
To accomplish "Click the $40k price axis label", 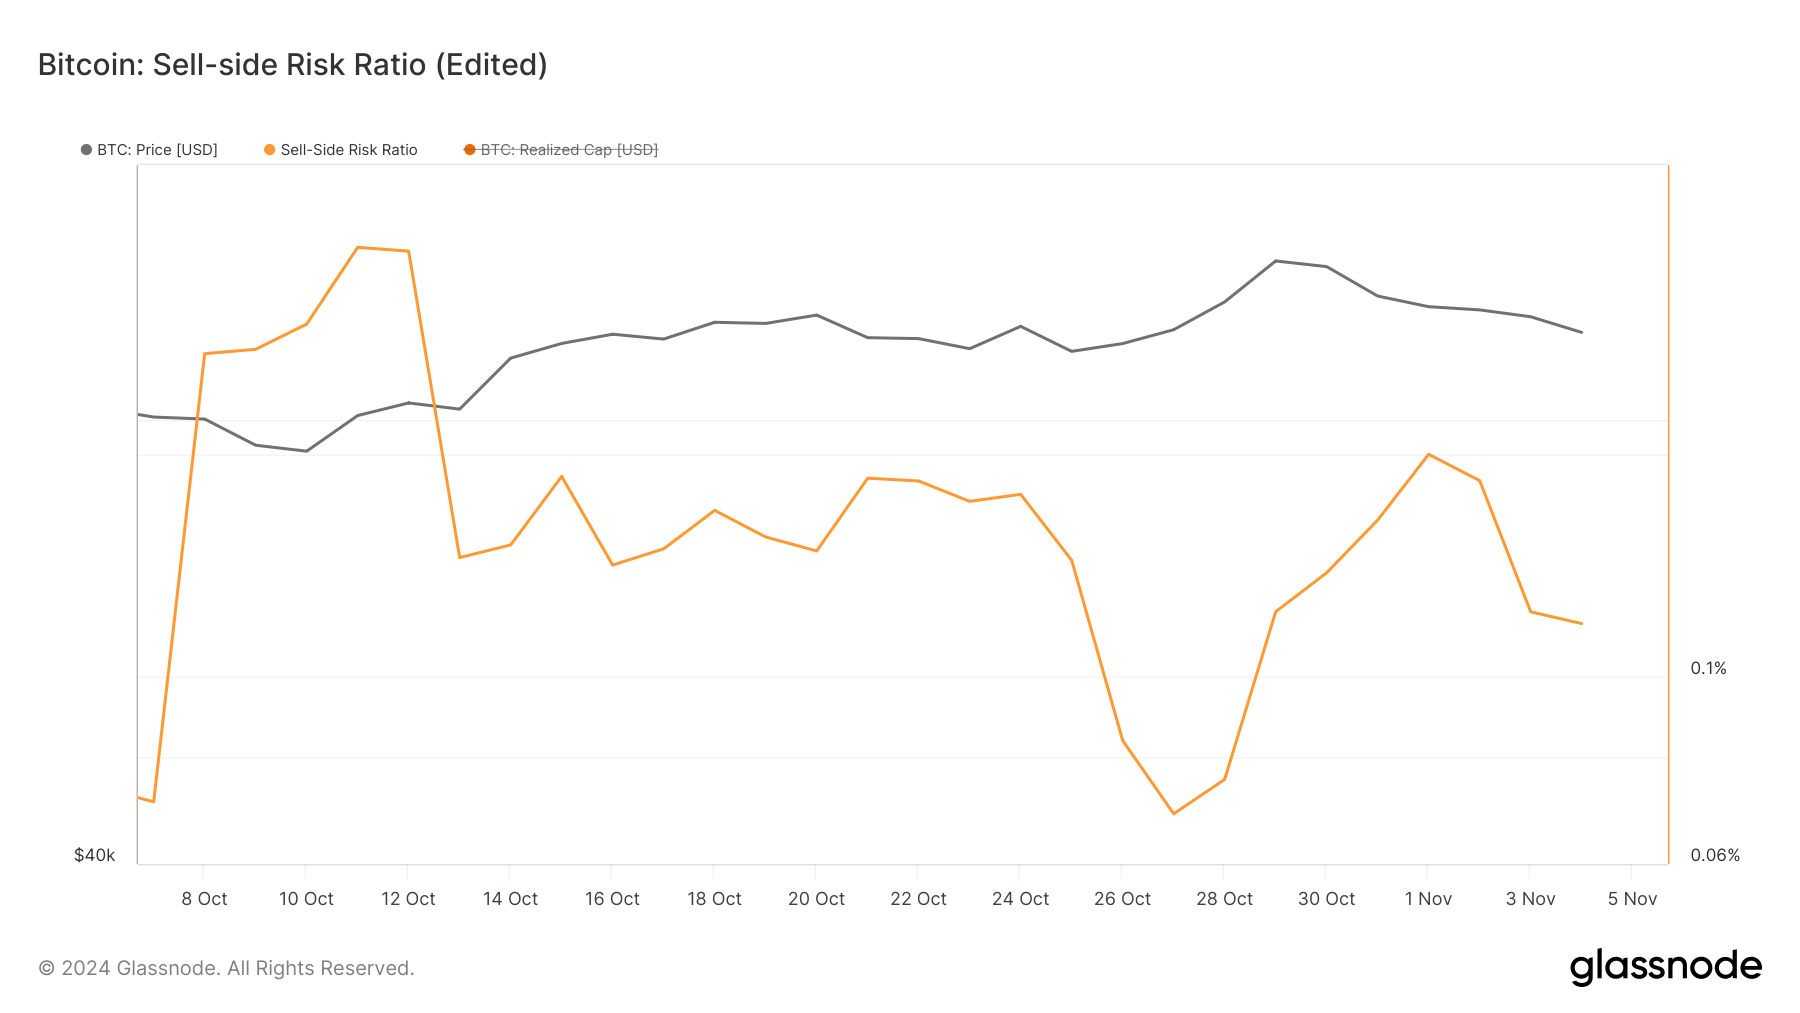I will coord(95,855).
